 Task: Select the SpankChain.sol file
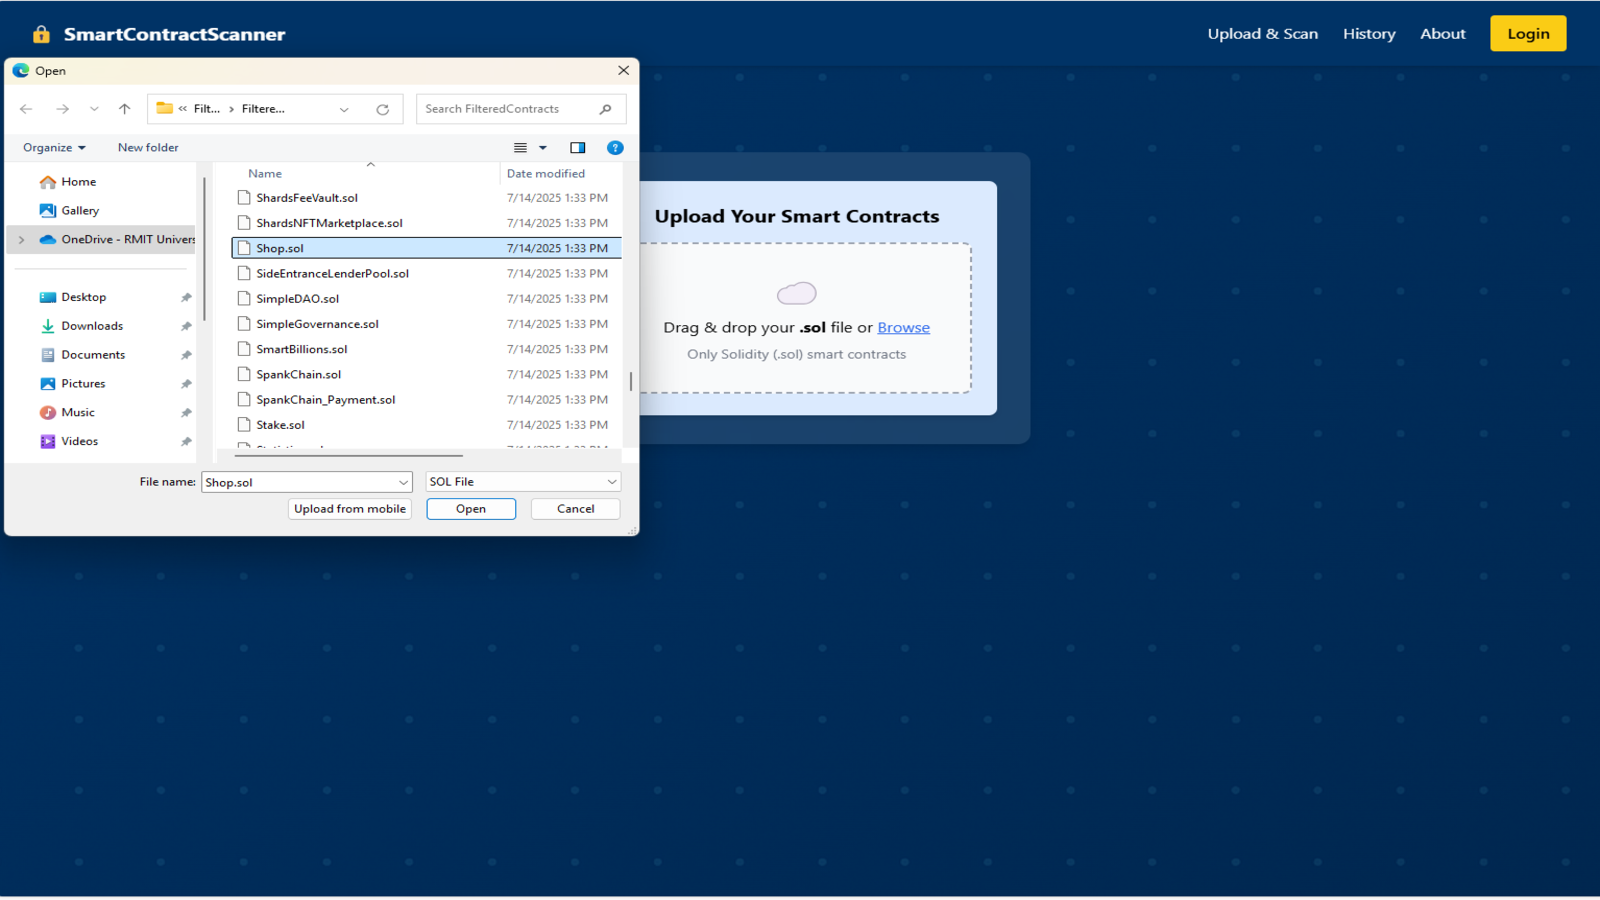[298, 374]
